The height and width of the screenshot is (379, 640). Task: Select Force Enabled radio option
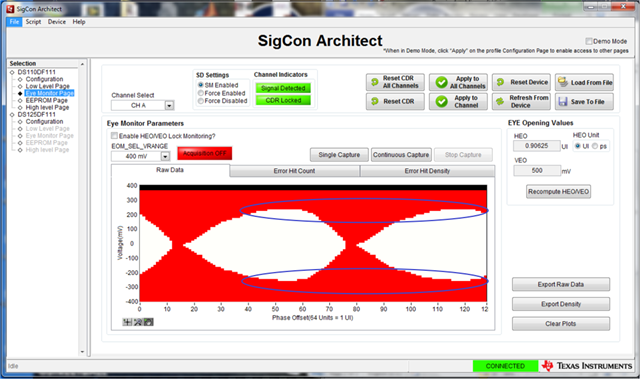pyautogui.click(x=200, y=93)
